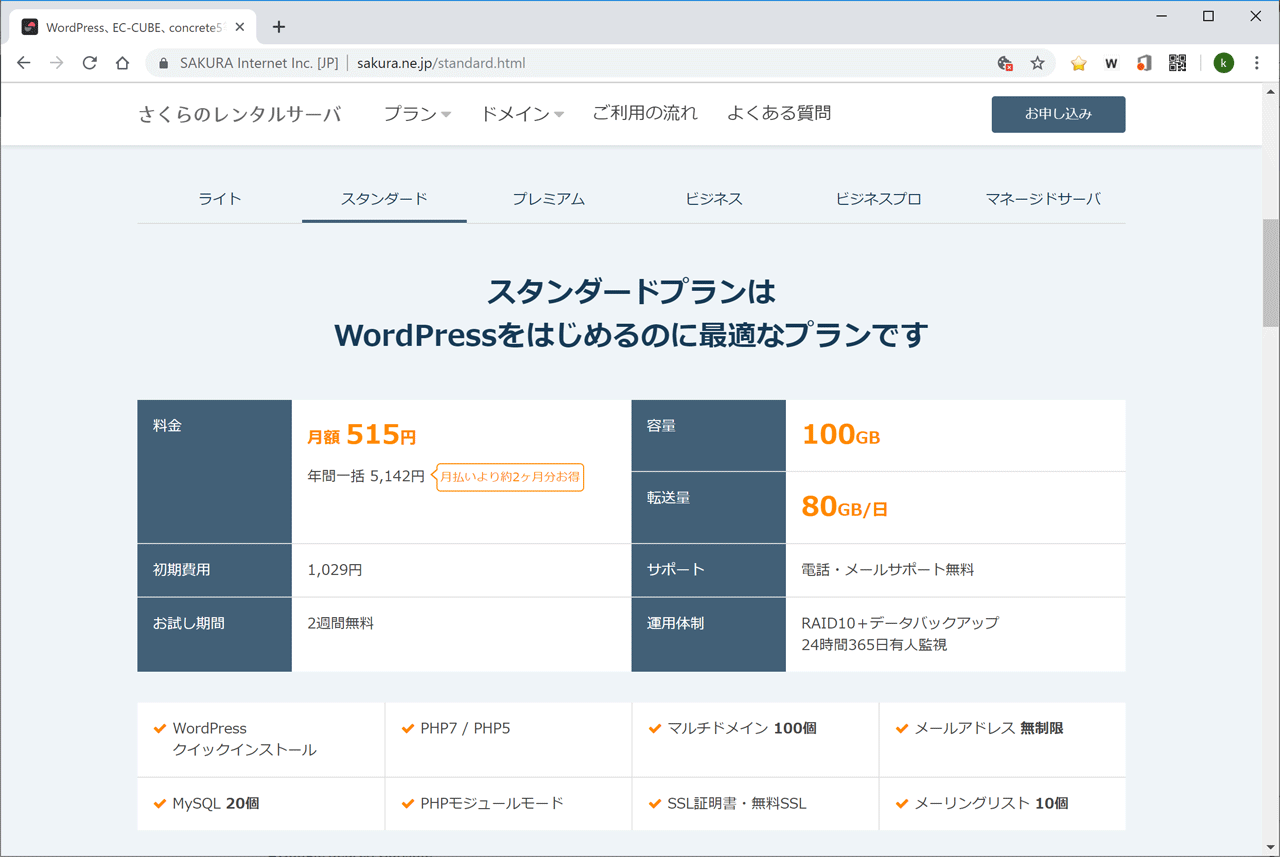Switch to the ビジネス plan tab
Image resolution: width=1280 pixels, height=857 pixels.
pos(714,199)
